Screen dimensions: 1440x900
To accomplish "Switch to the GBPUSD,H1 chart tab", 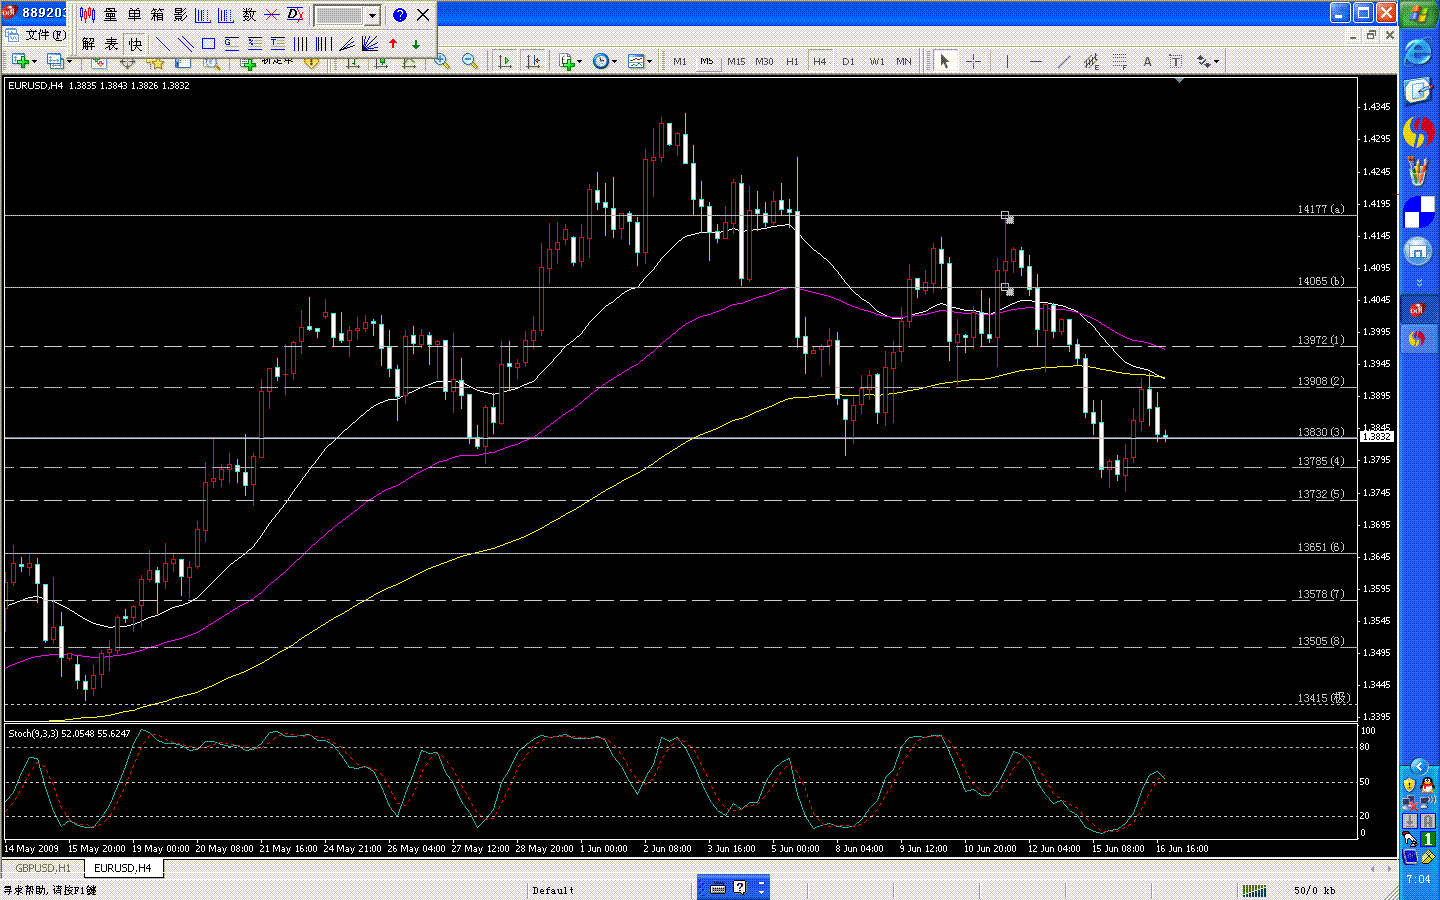I will point(43,868).
